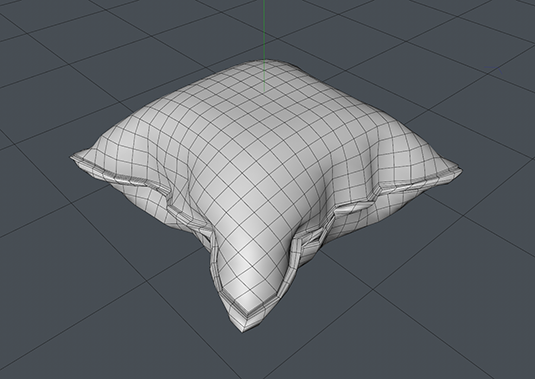
Task: Click grid line intersection beside the blue marker
Action: click(488, 75)
